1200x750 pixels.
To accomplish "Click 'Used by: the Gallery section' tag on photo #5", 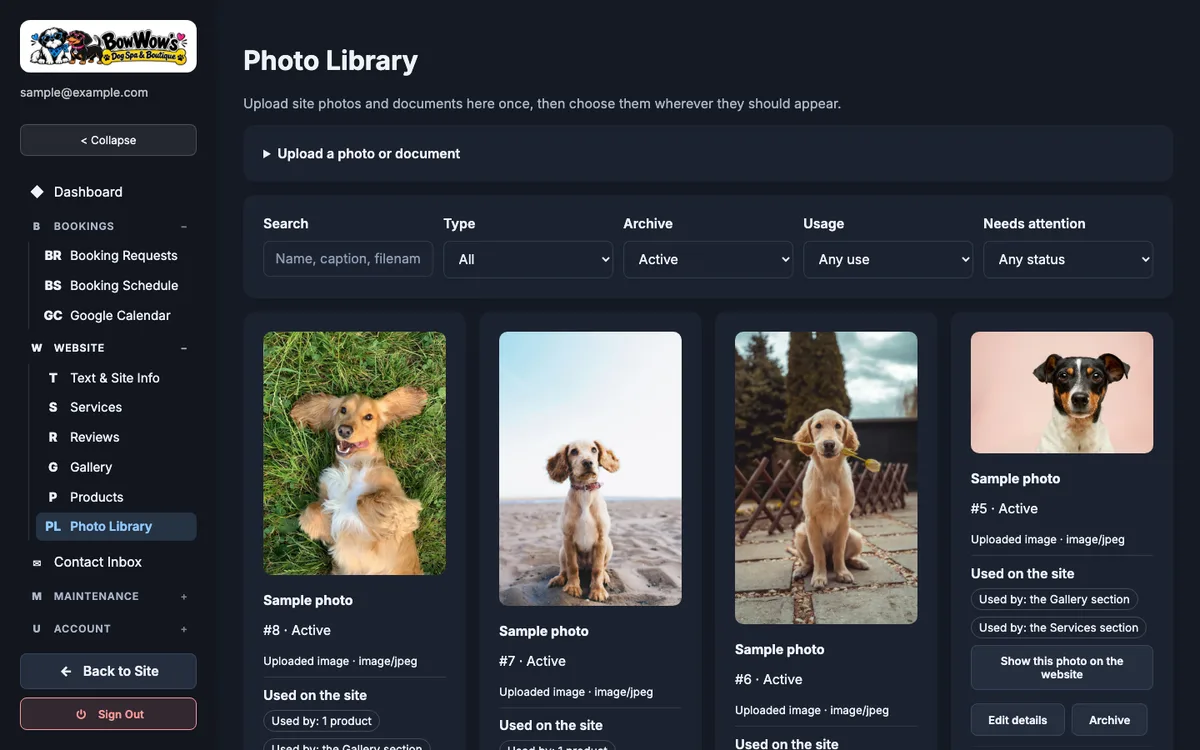I will tap(1054, 600).
